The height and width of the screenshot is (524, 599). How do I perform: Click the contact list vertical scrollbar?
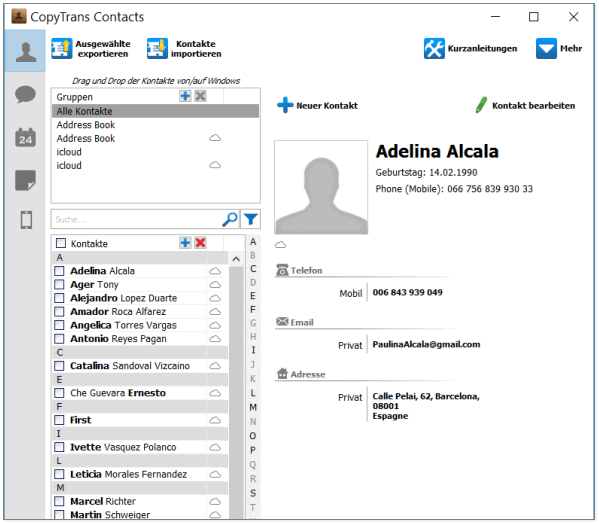pyautogui.click(x=236, y=392)
